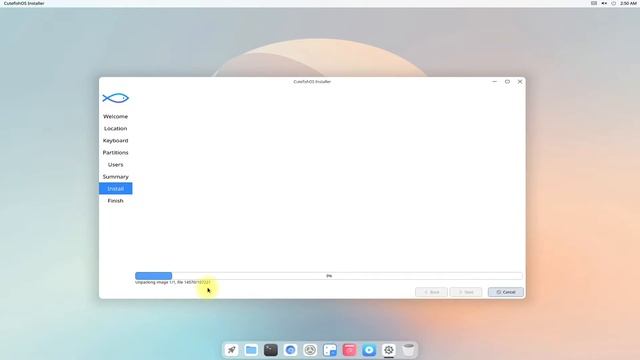Image resolution: width=640 pixels, height=360 pixels.
Task: Click the installer window title bar text
Action: (312, 82)
